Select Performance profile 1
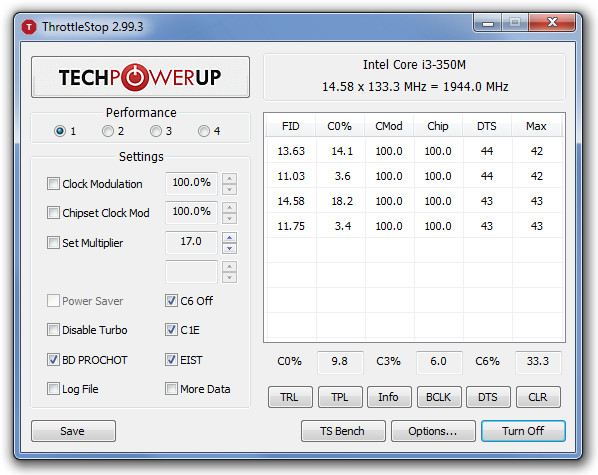Screen dimensions: 598x475 pos(59,131)
